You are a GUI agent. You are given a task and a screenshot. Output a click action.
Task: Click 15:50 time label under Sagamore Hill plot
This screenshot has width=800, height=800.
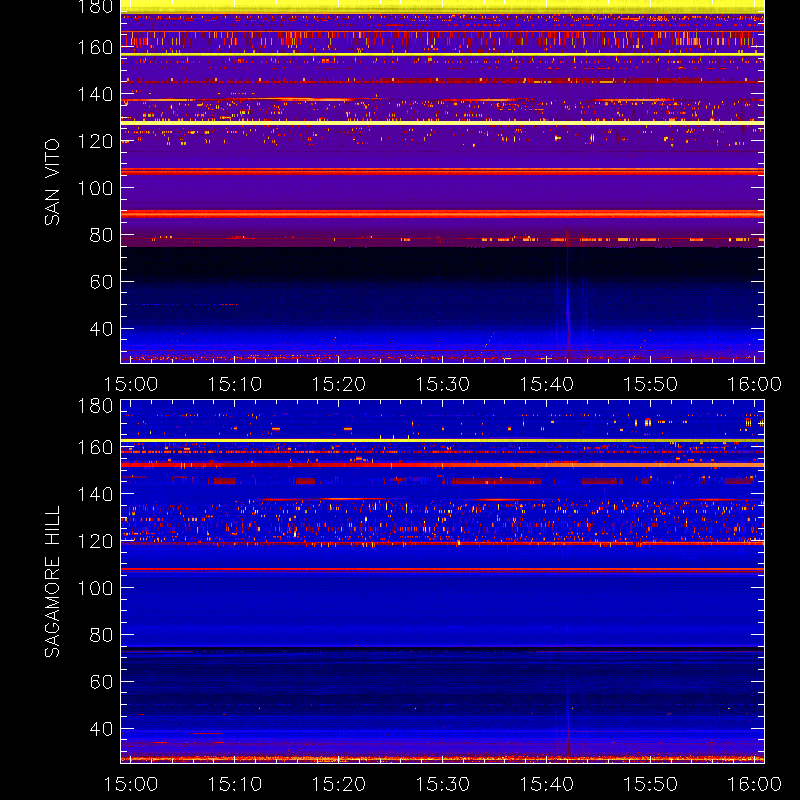tap(651, 784)
